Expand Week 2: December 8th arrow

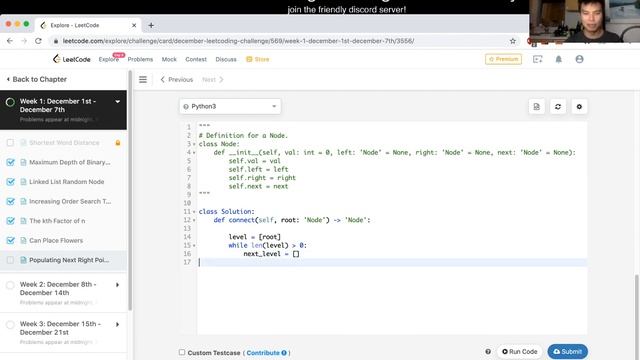[118, 284]
